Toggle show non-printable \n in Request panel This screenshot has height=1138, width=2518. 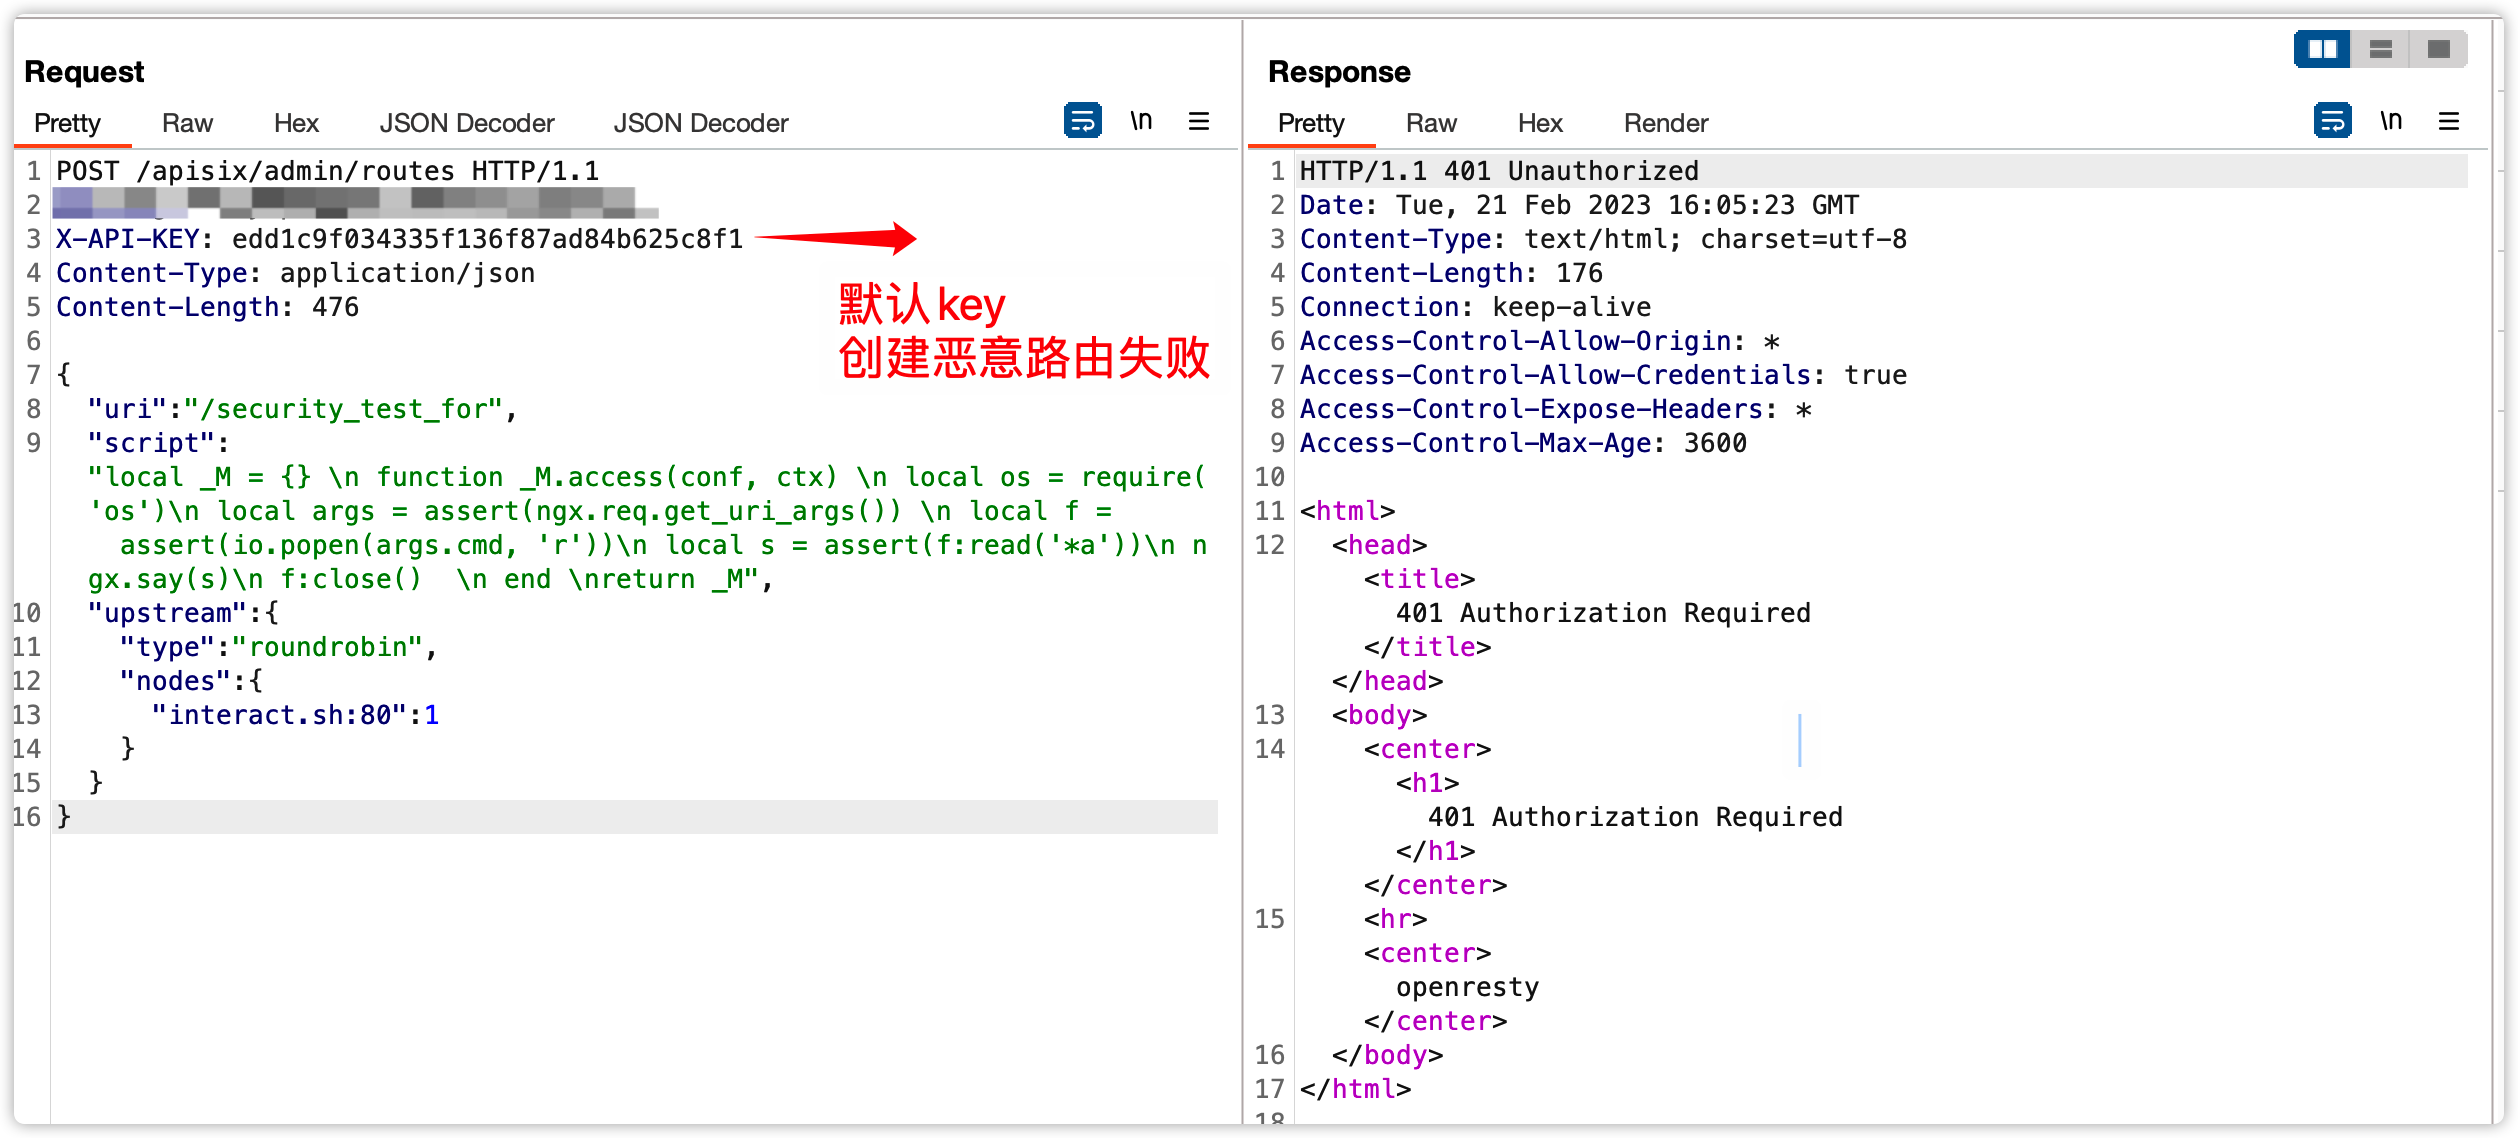point(1141,121)
